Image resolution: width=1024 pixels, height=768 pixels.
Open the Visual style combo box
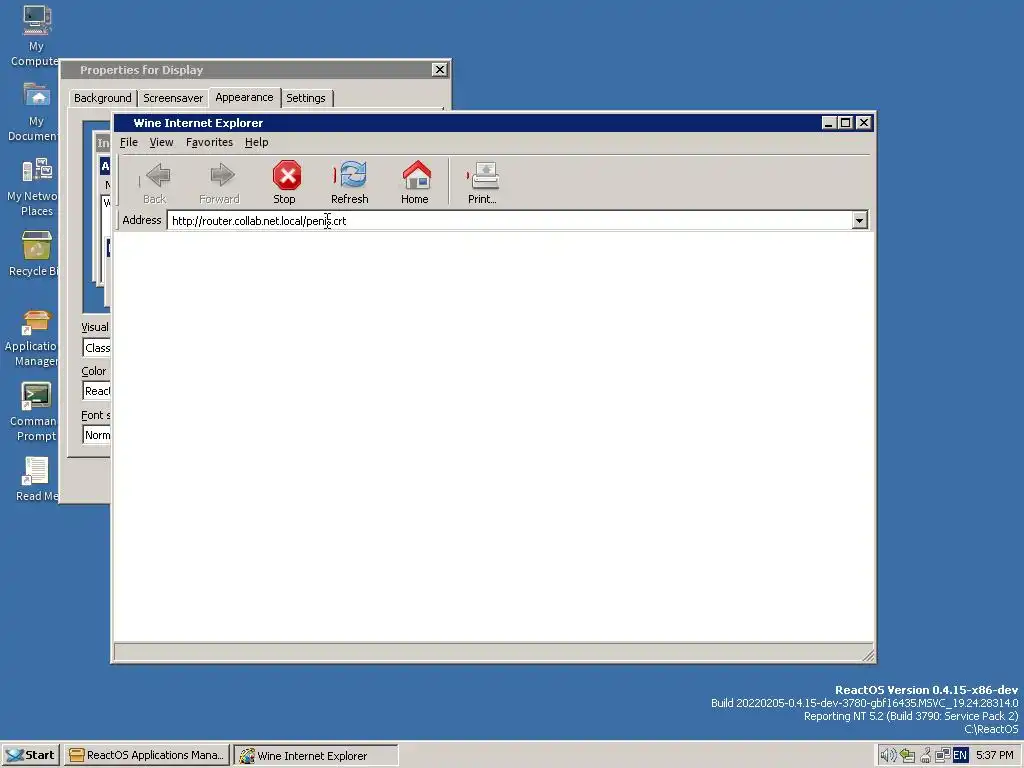pyautogui.click(x=97, y=348)
